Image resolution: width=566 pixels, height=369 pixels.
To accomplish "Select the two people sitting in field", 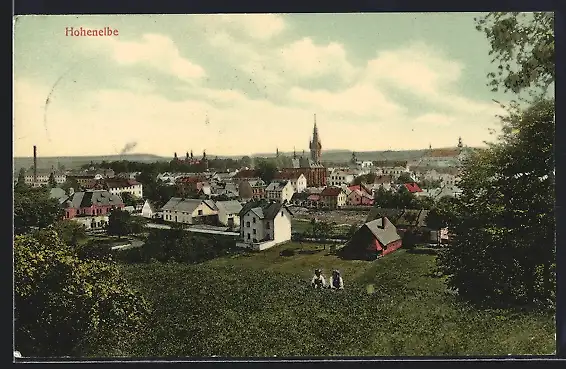I will coord(327,279).
